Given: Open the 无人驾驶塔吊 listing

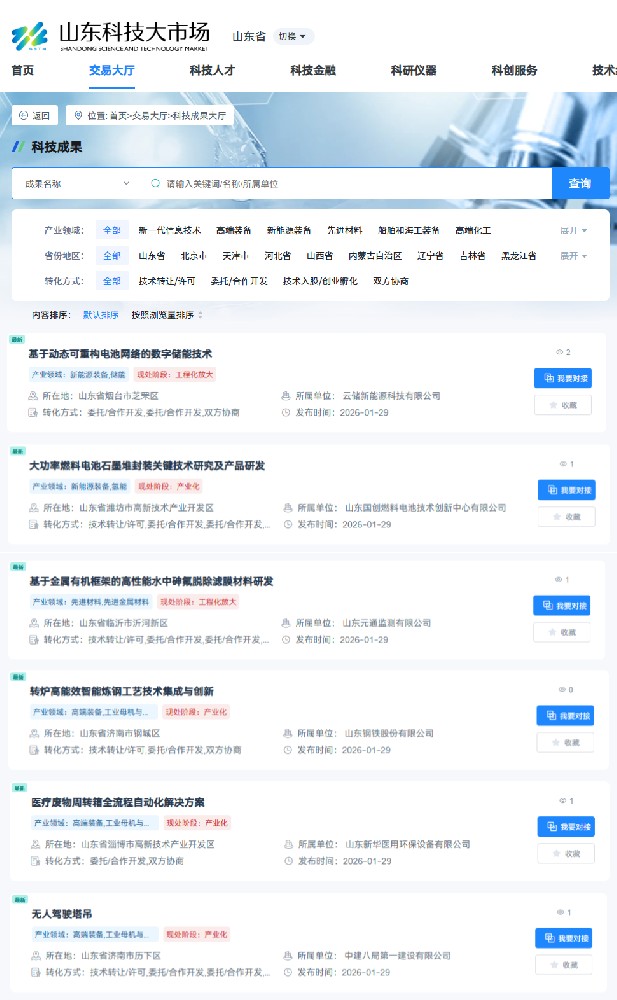Looking at the screenshot, I should tap(62, 914).
